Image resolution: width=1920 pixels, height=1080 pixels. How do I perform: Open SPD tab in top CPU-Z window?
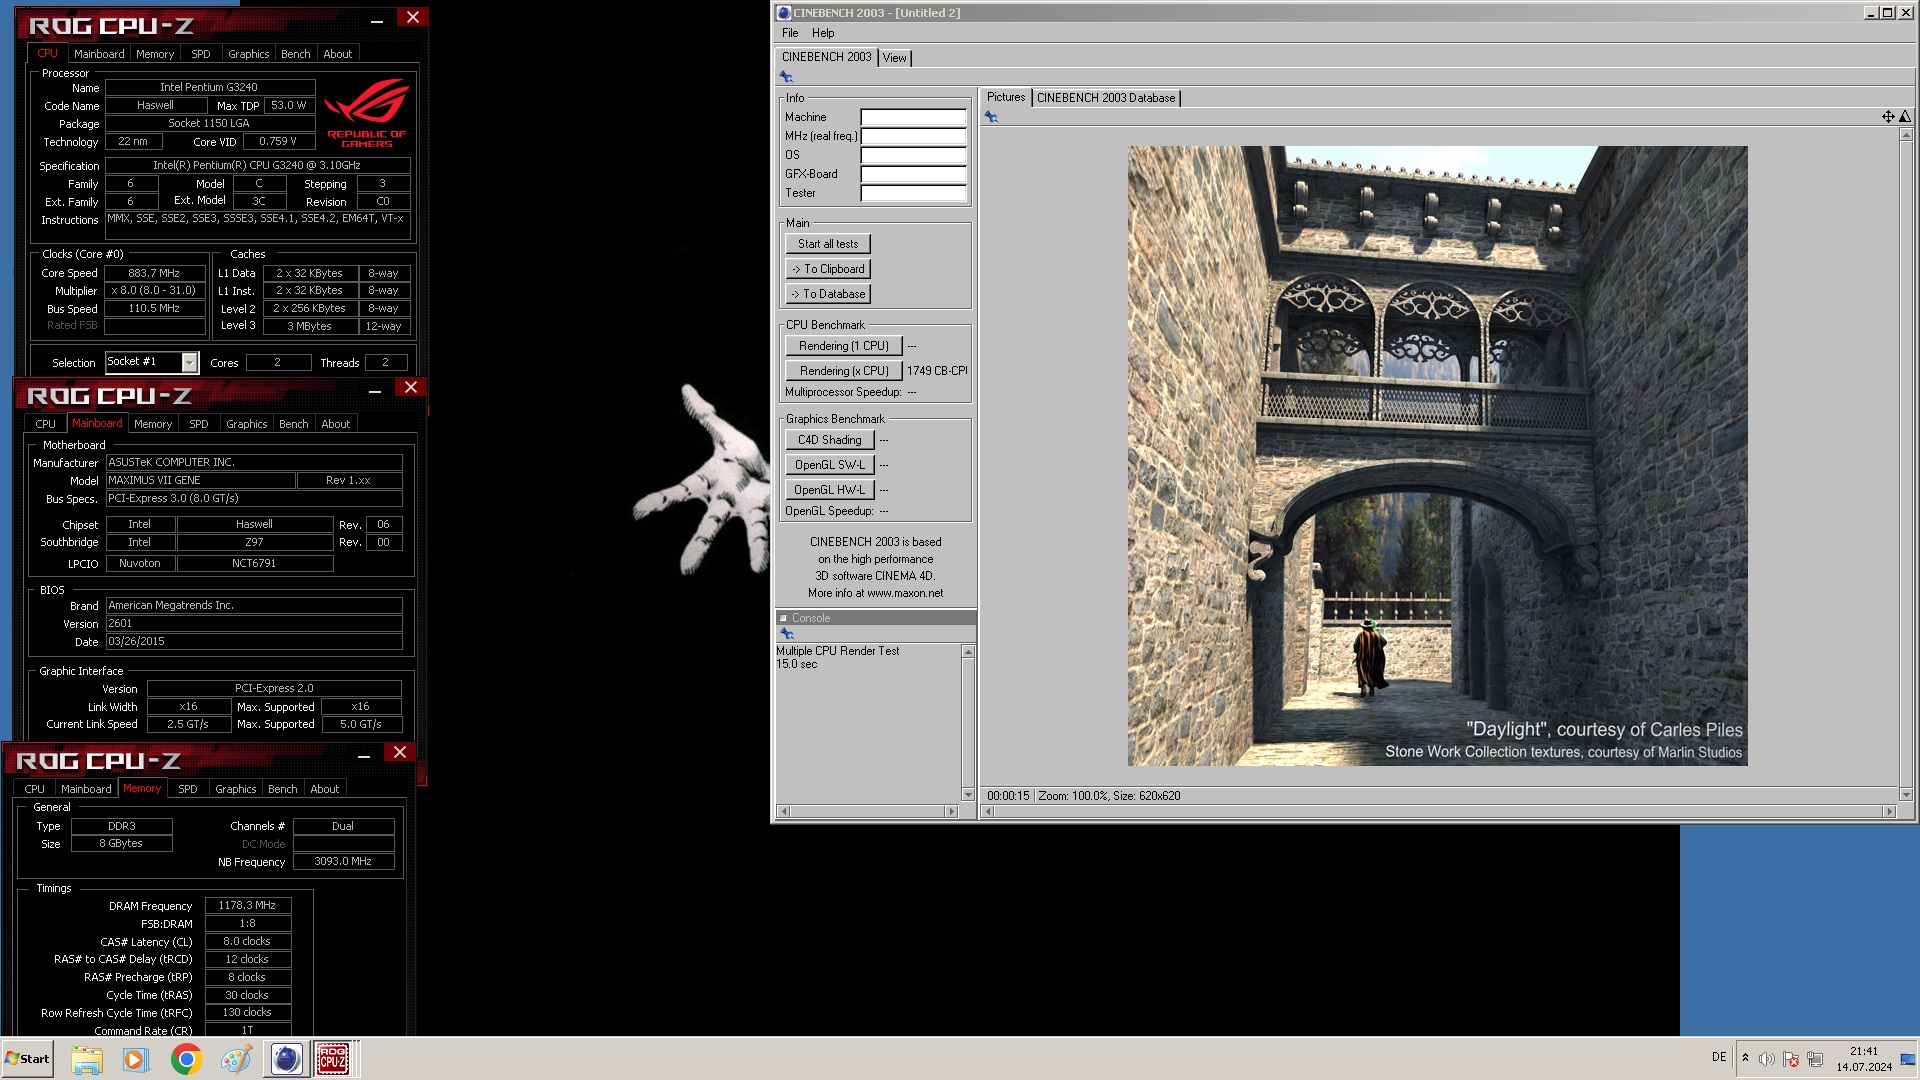coord(201,54)
